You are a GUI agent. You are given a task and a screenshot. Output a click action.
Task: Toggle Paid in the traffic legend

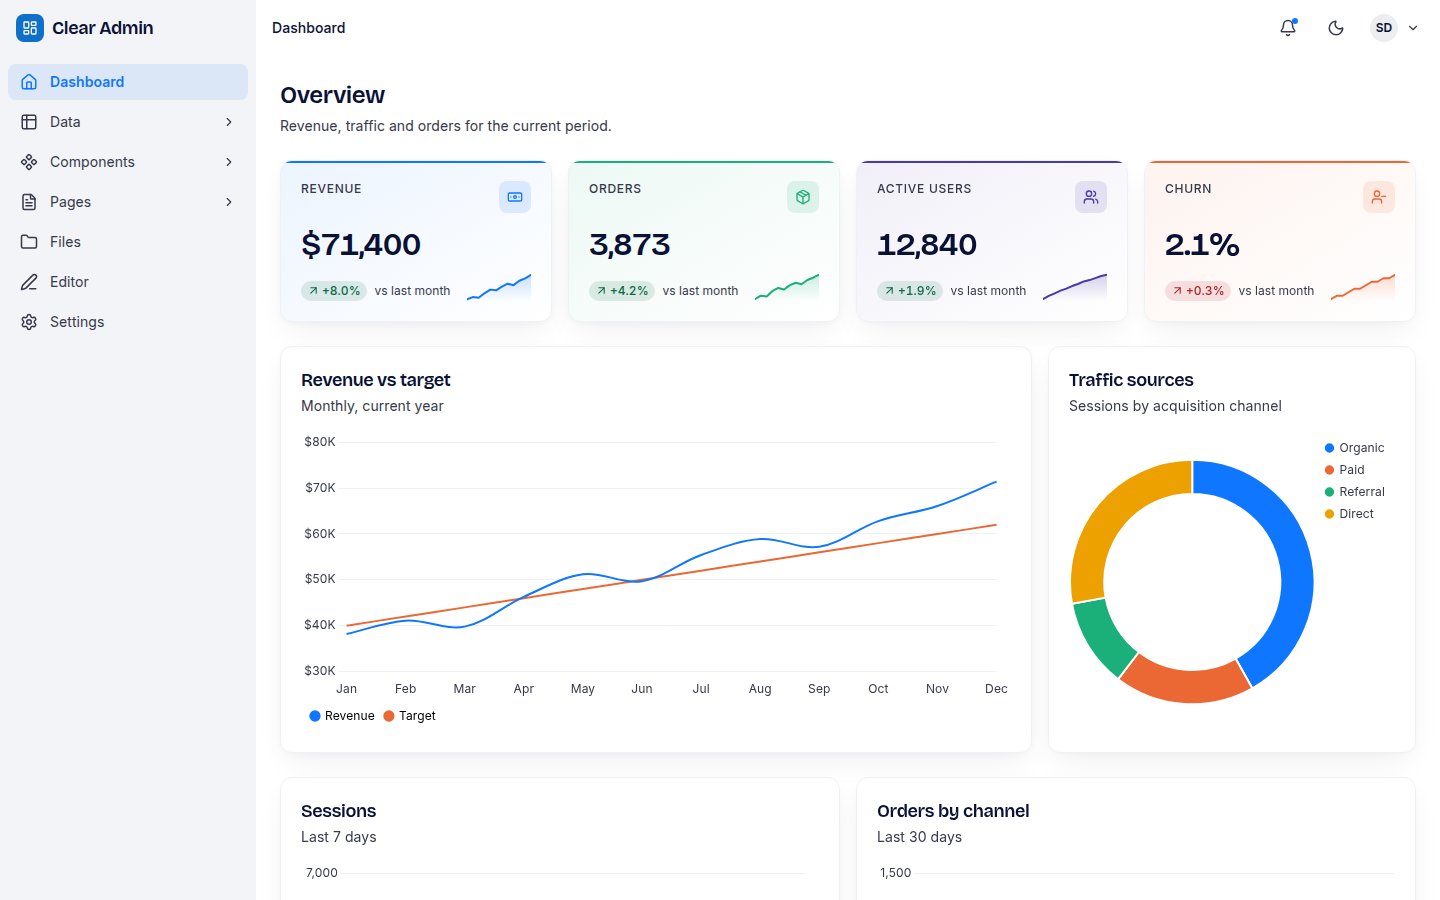[1344, 470]
